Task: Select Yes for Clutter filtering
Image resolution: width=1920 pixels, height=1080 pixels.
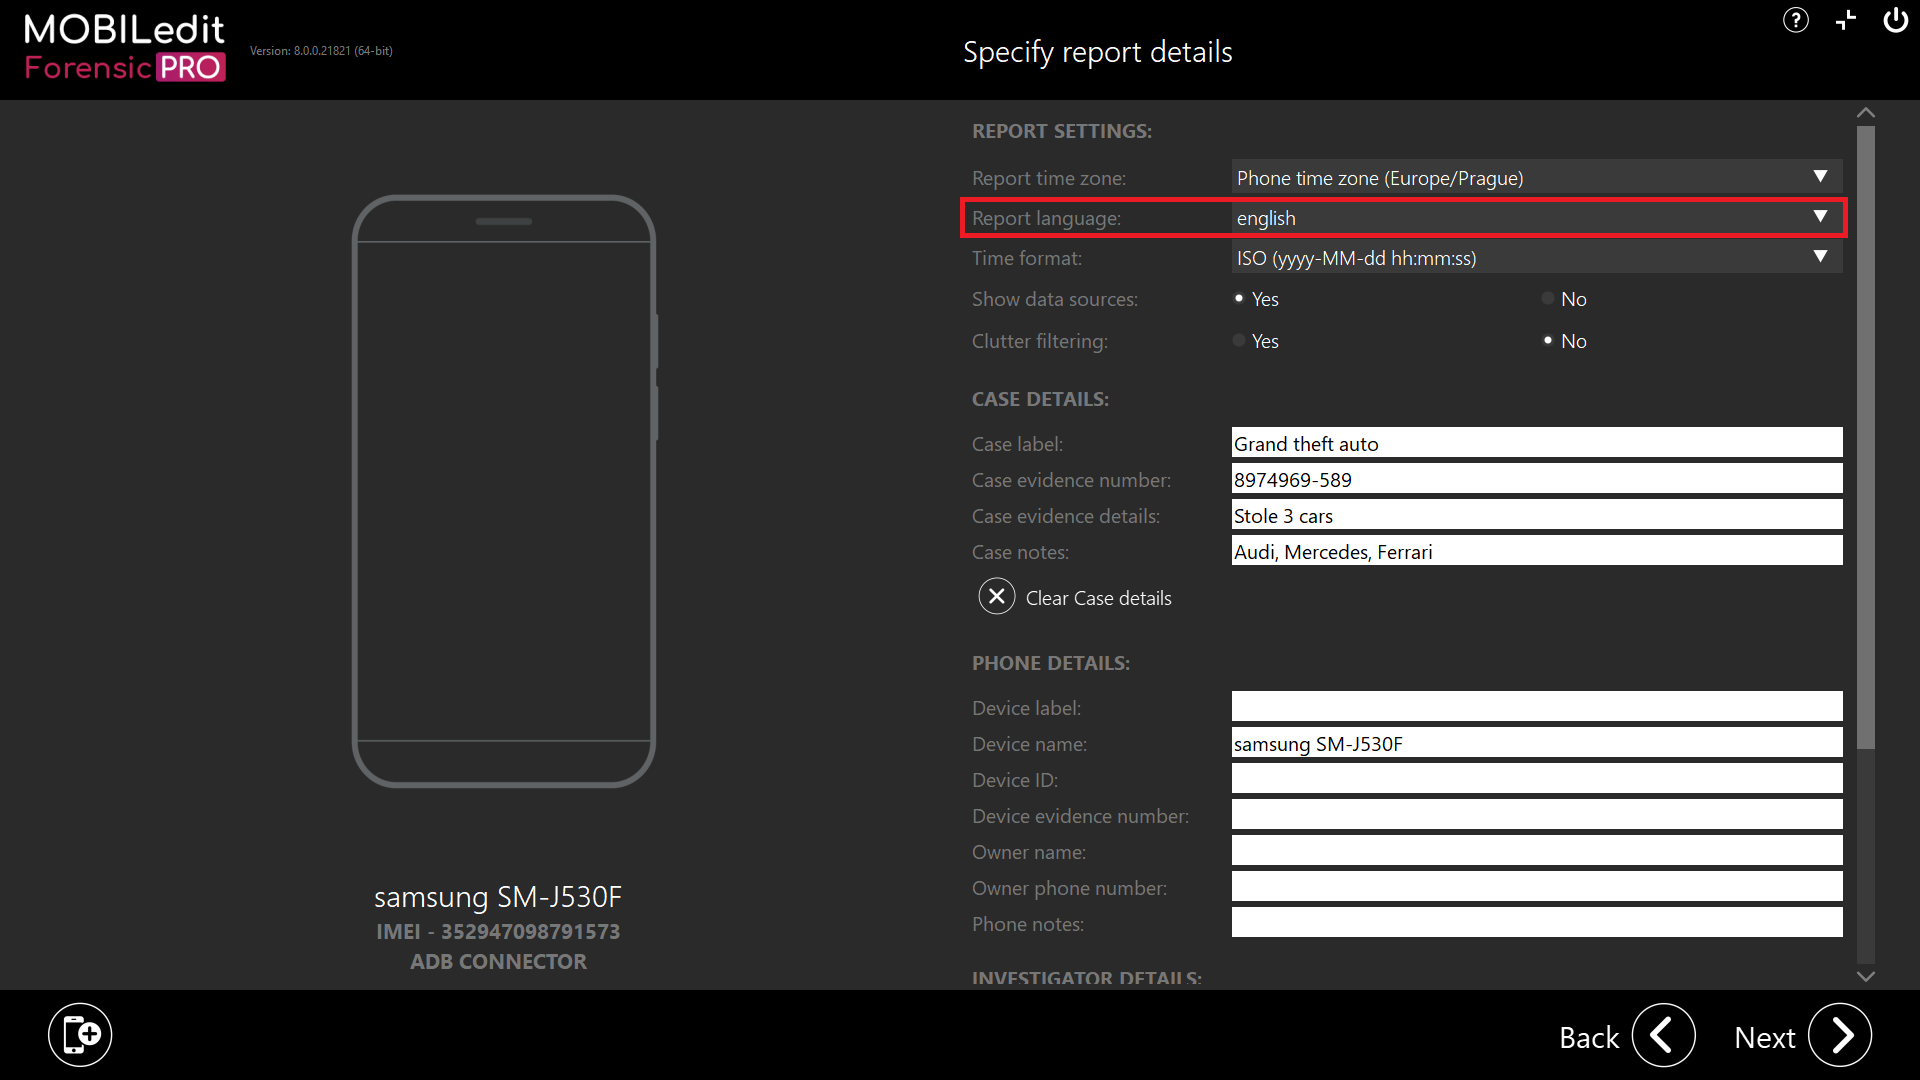Action: [x=1239, y=341]
